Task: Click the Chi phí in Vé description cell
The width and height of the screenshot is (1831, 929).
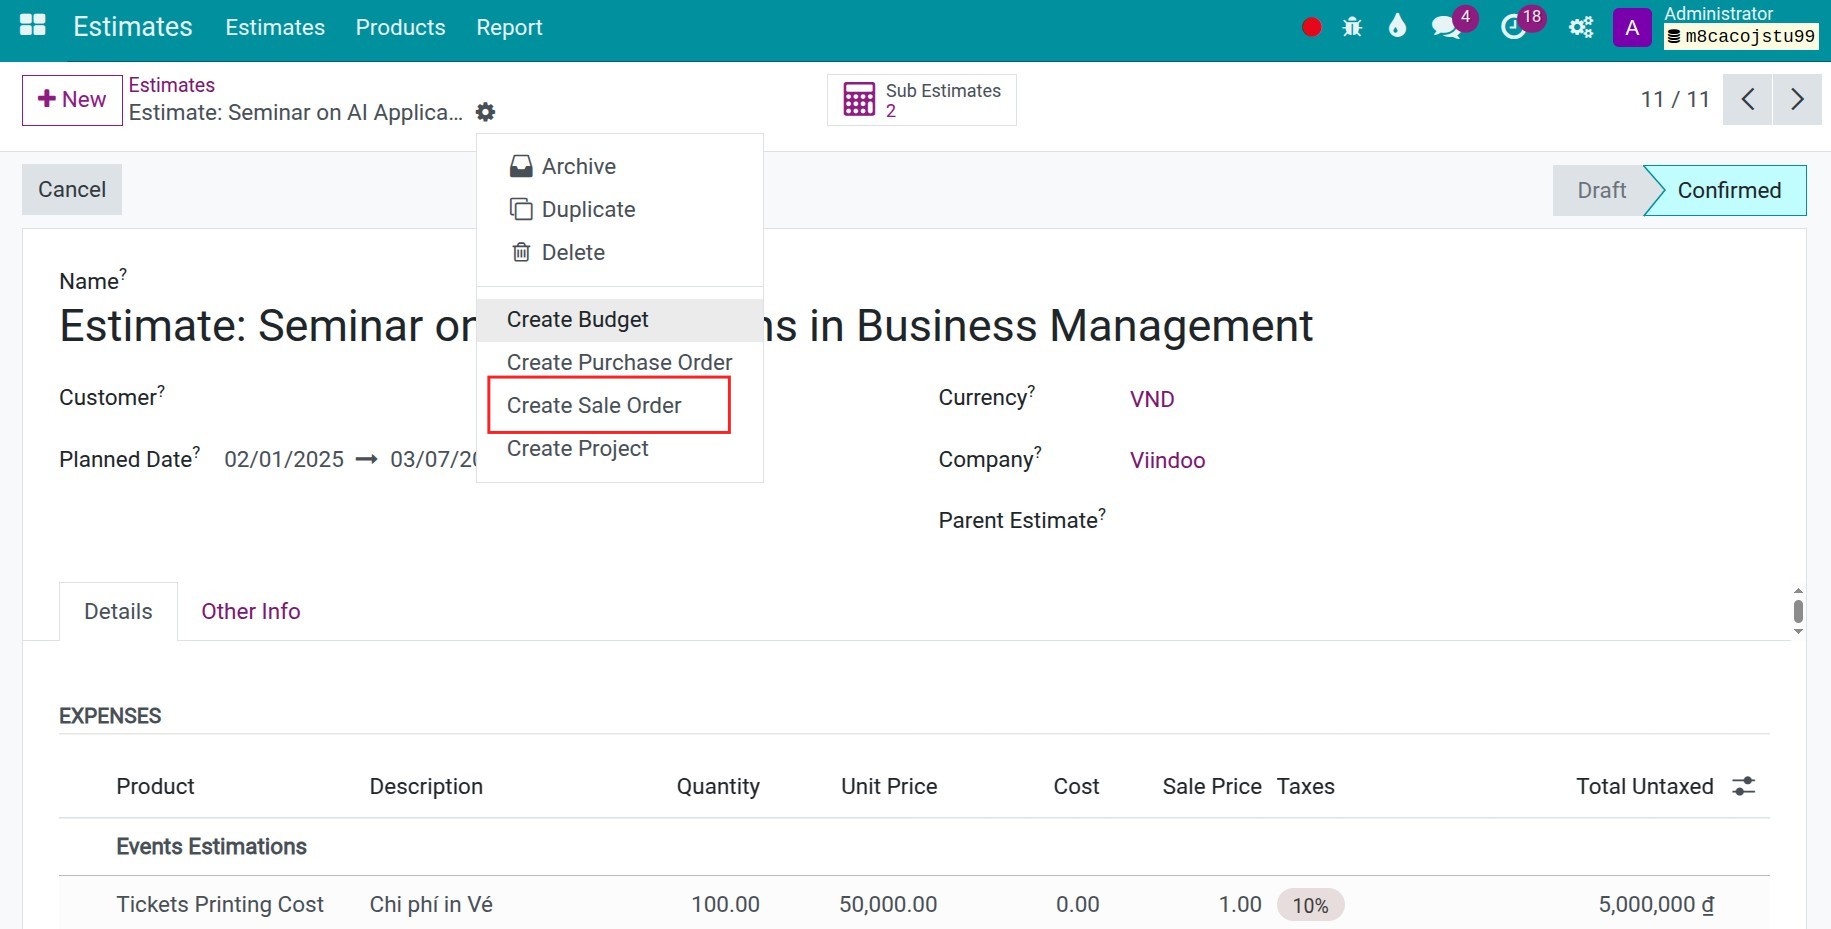Action: [431, 904]
